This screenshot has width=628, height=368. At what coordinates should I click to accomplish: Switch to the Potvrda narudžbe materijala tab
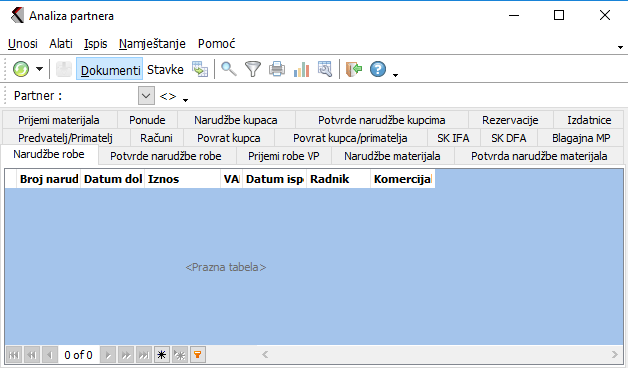coord(539,156)
